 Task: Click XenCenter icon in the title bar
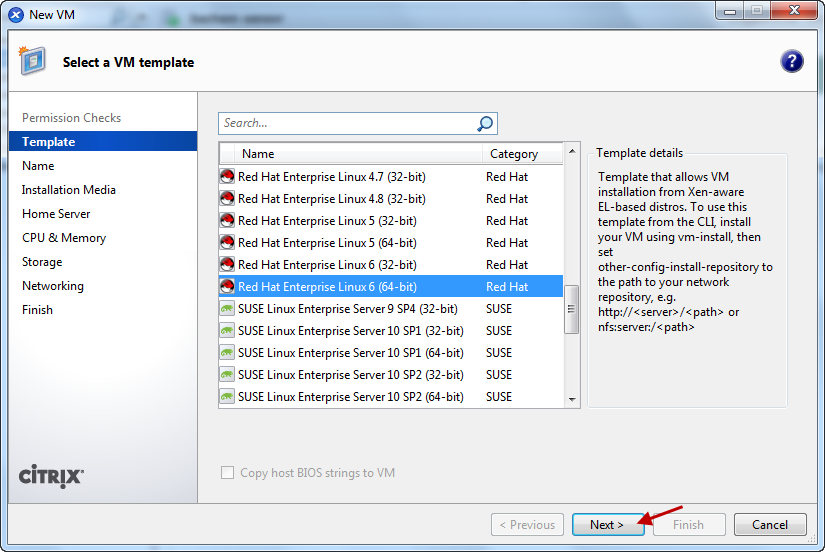coord(16,15)
